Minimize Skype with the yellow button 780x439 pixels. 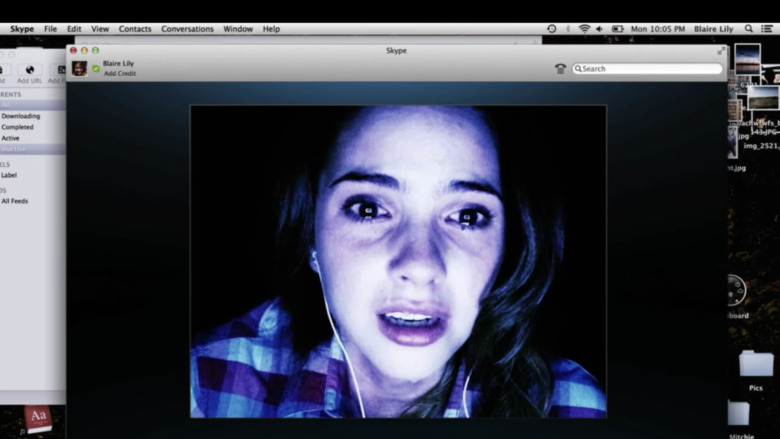click(x=84, y=51)
